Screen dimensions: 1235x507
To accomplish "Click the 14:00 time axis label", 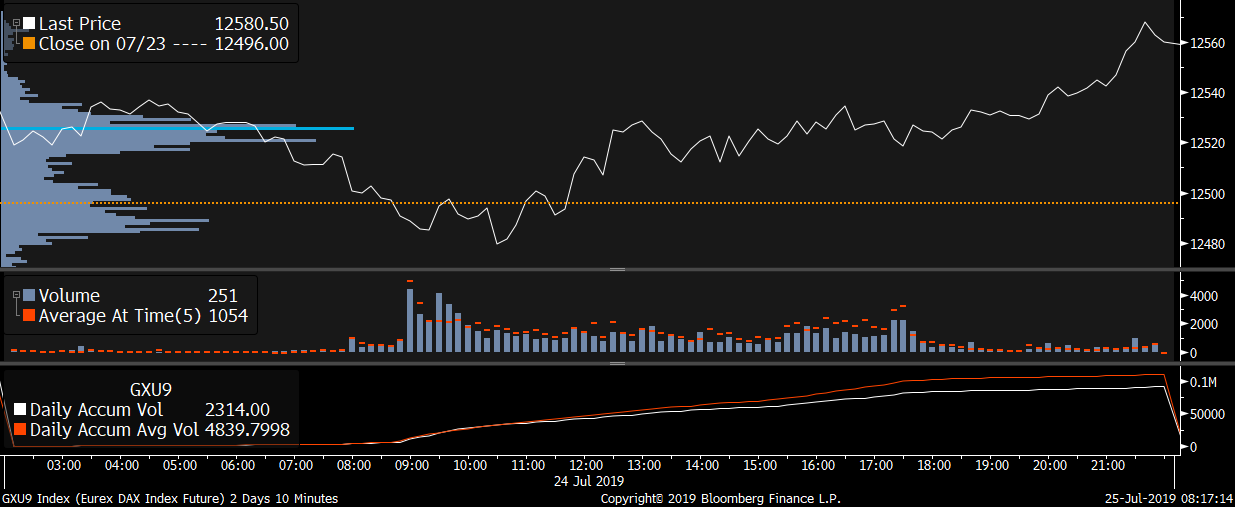I will point(702,465).
